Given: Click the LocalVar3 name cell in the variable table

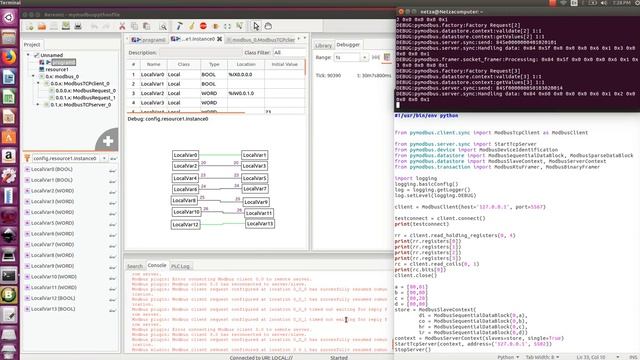Looking at the screenshot, I should [x=153, y=103].
